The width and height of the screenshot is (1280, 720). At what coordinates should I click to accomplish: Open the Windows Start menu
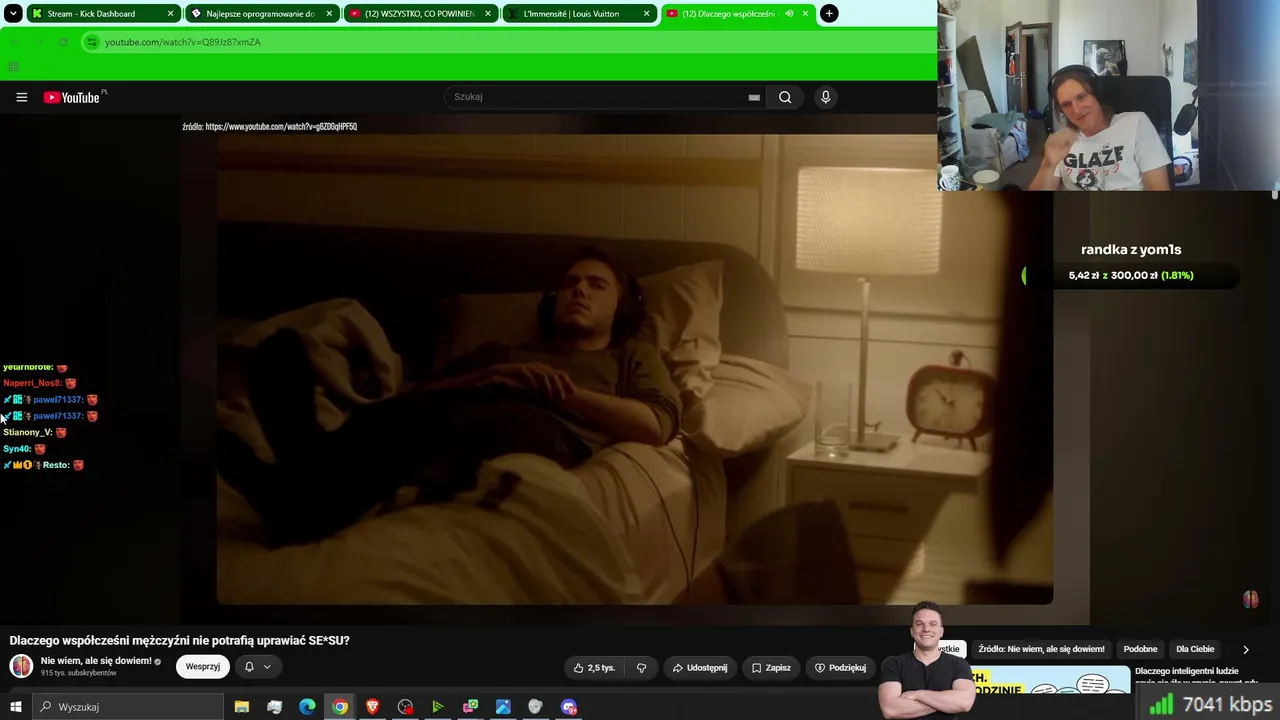pos(15,707)
